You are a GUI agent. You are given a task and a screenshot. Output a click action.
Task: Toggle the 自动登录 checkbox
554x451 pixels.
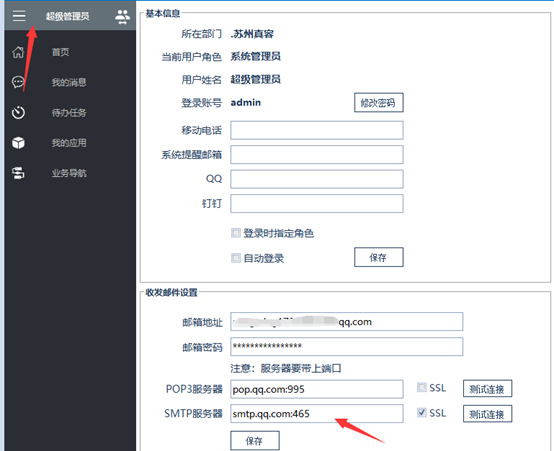(x=235, y=258)
